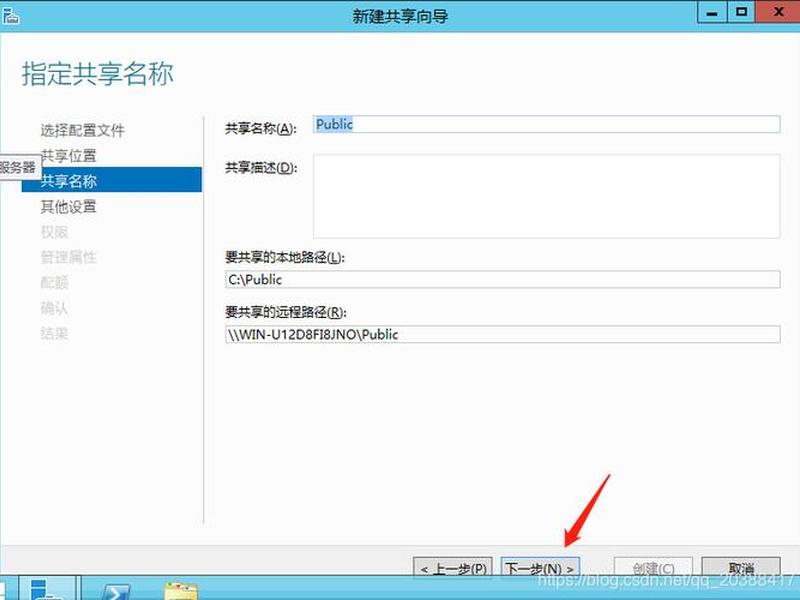Close the 新建共享向导 window
The height and width of the screenshot is (600, 800).
point(778,12)
